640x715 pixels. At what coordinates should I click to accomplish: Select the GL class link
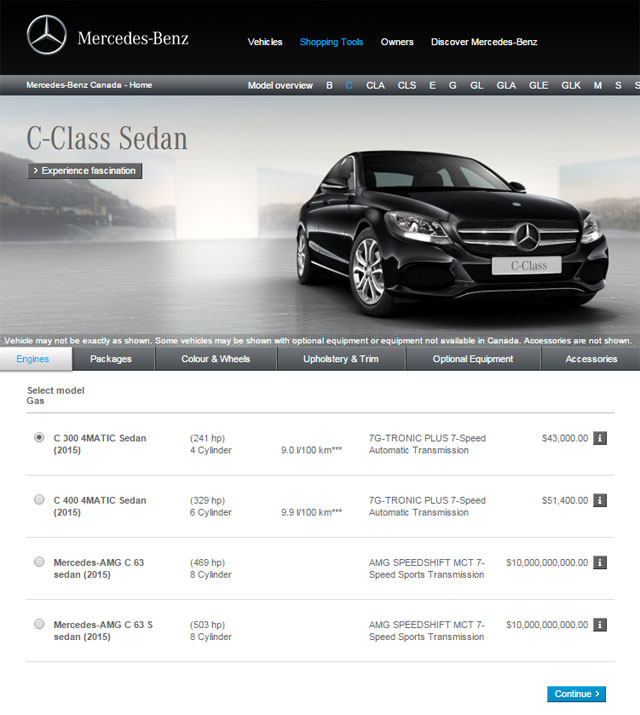click(x=477, y=85)
